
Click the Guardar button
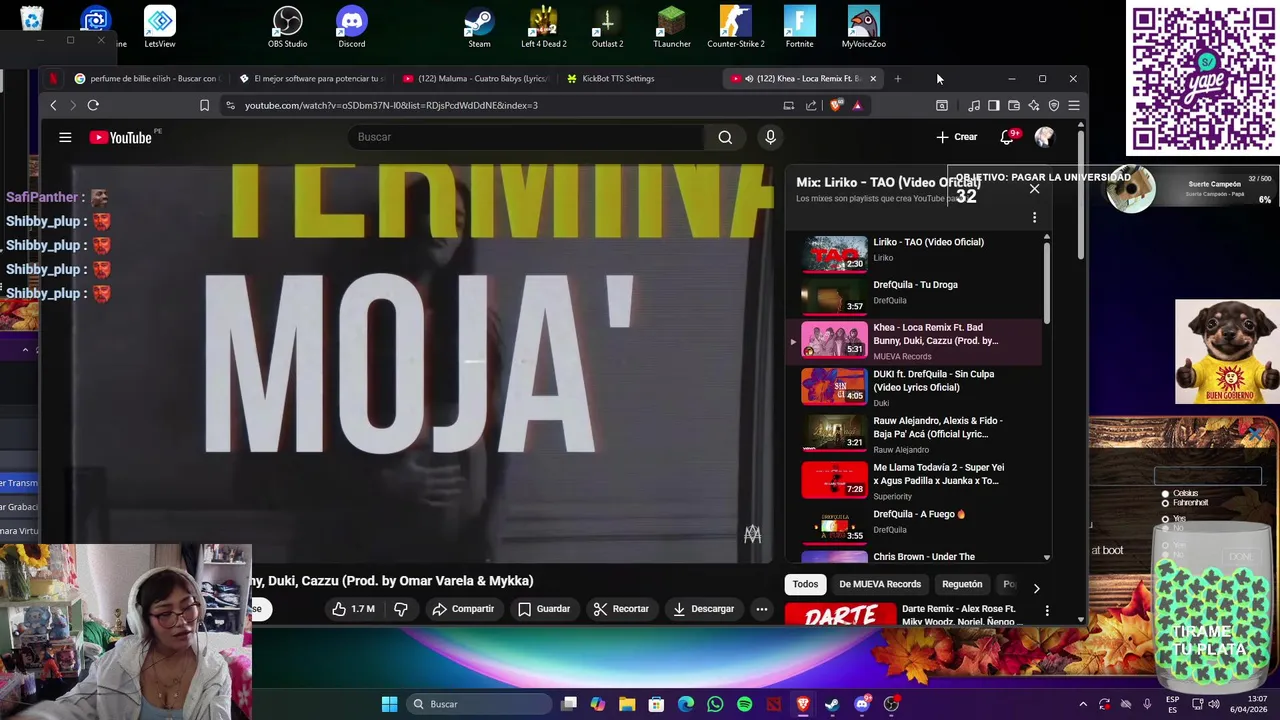pos(543,609)
